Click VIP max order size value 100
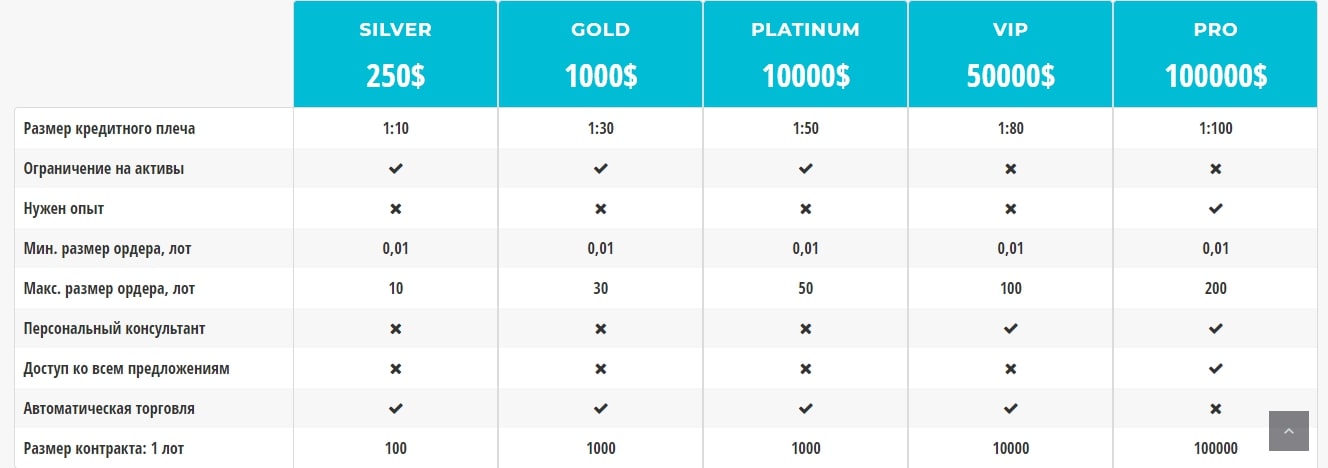Screen dimensions: 1328x468 (x=1010, y=289)
